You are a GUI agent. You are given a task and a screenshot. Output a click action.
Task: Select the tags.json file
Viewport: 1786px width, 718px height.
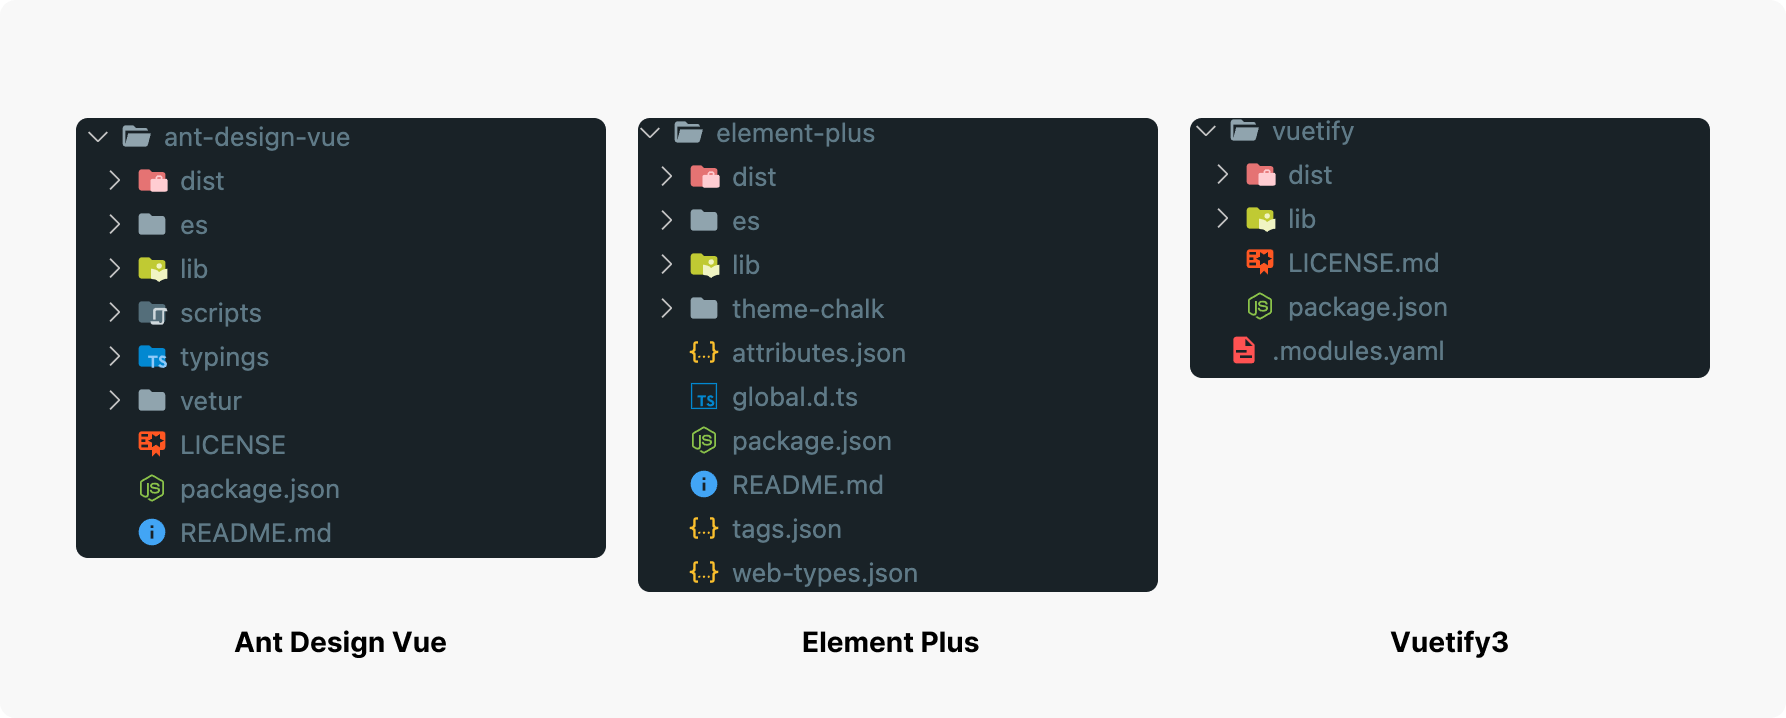(786, 529)
